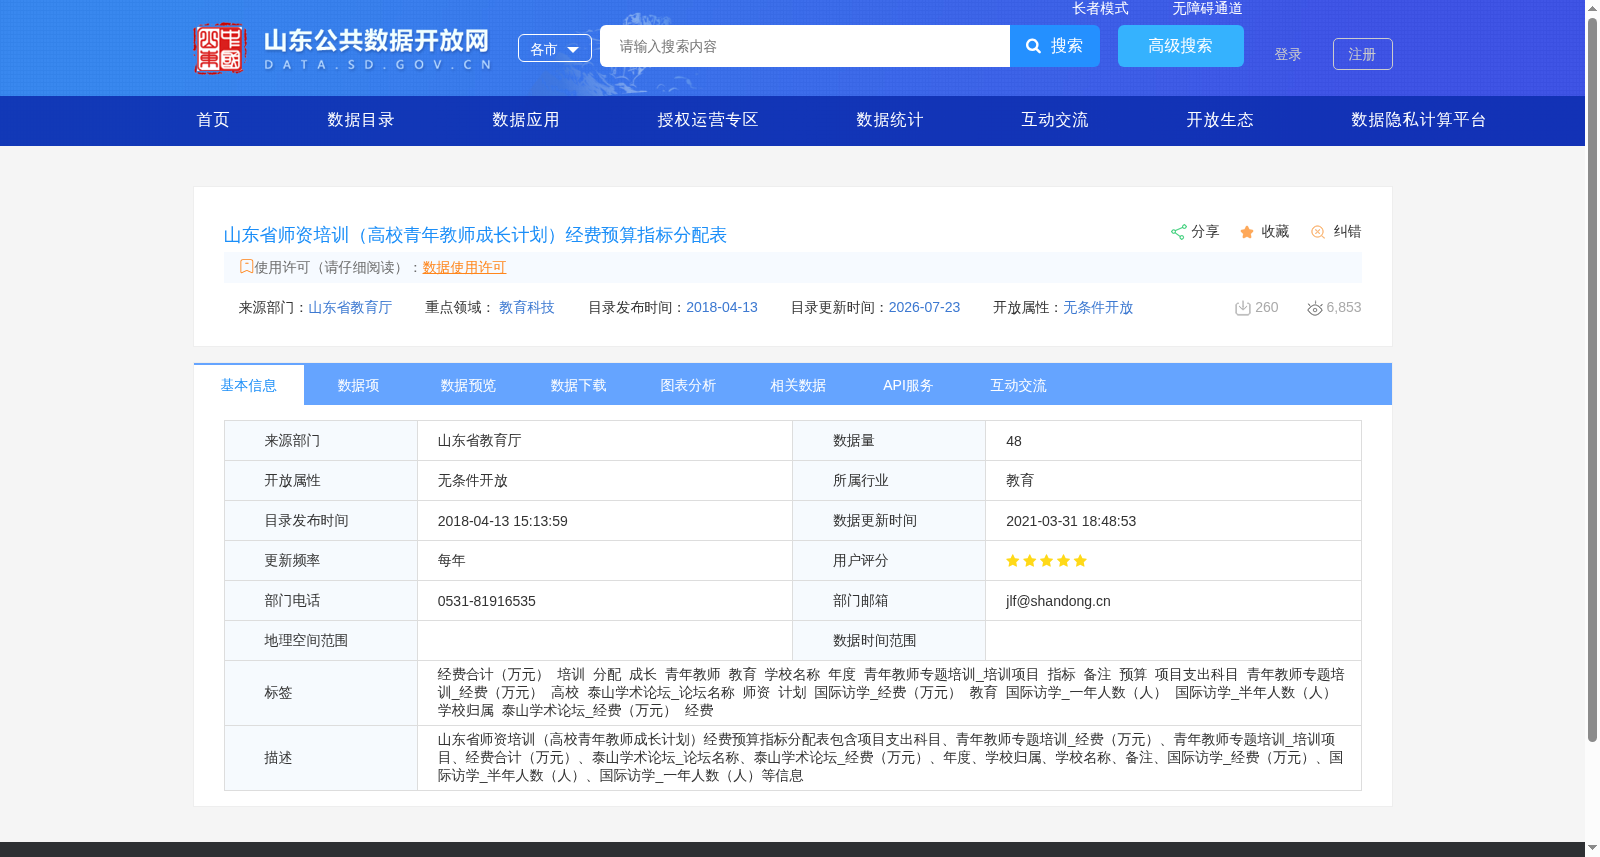Click the 纠错 error-report icon
This screenshot has height=857, width=1600.
(1318, 232)
